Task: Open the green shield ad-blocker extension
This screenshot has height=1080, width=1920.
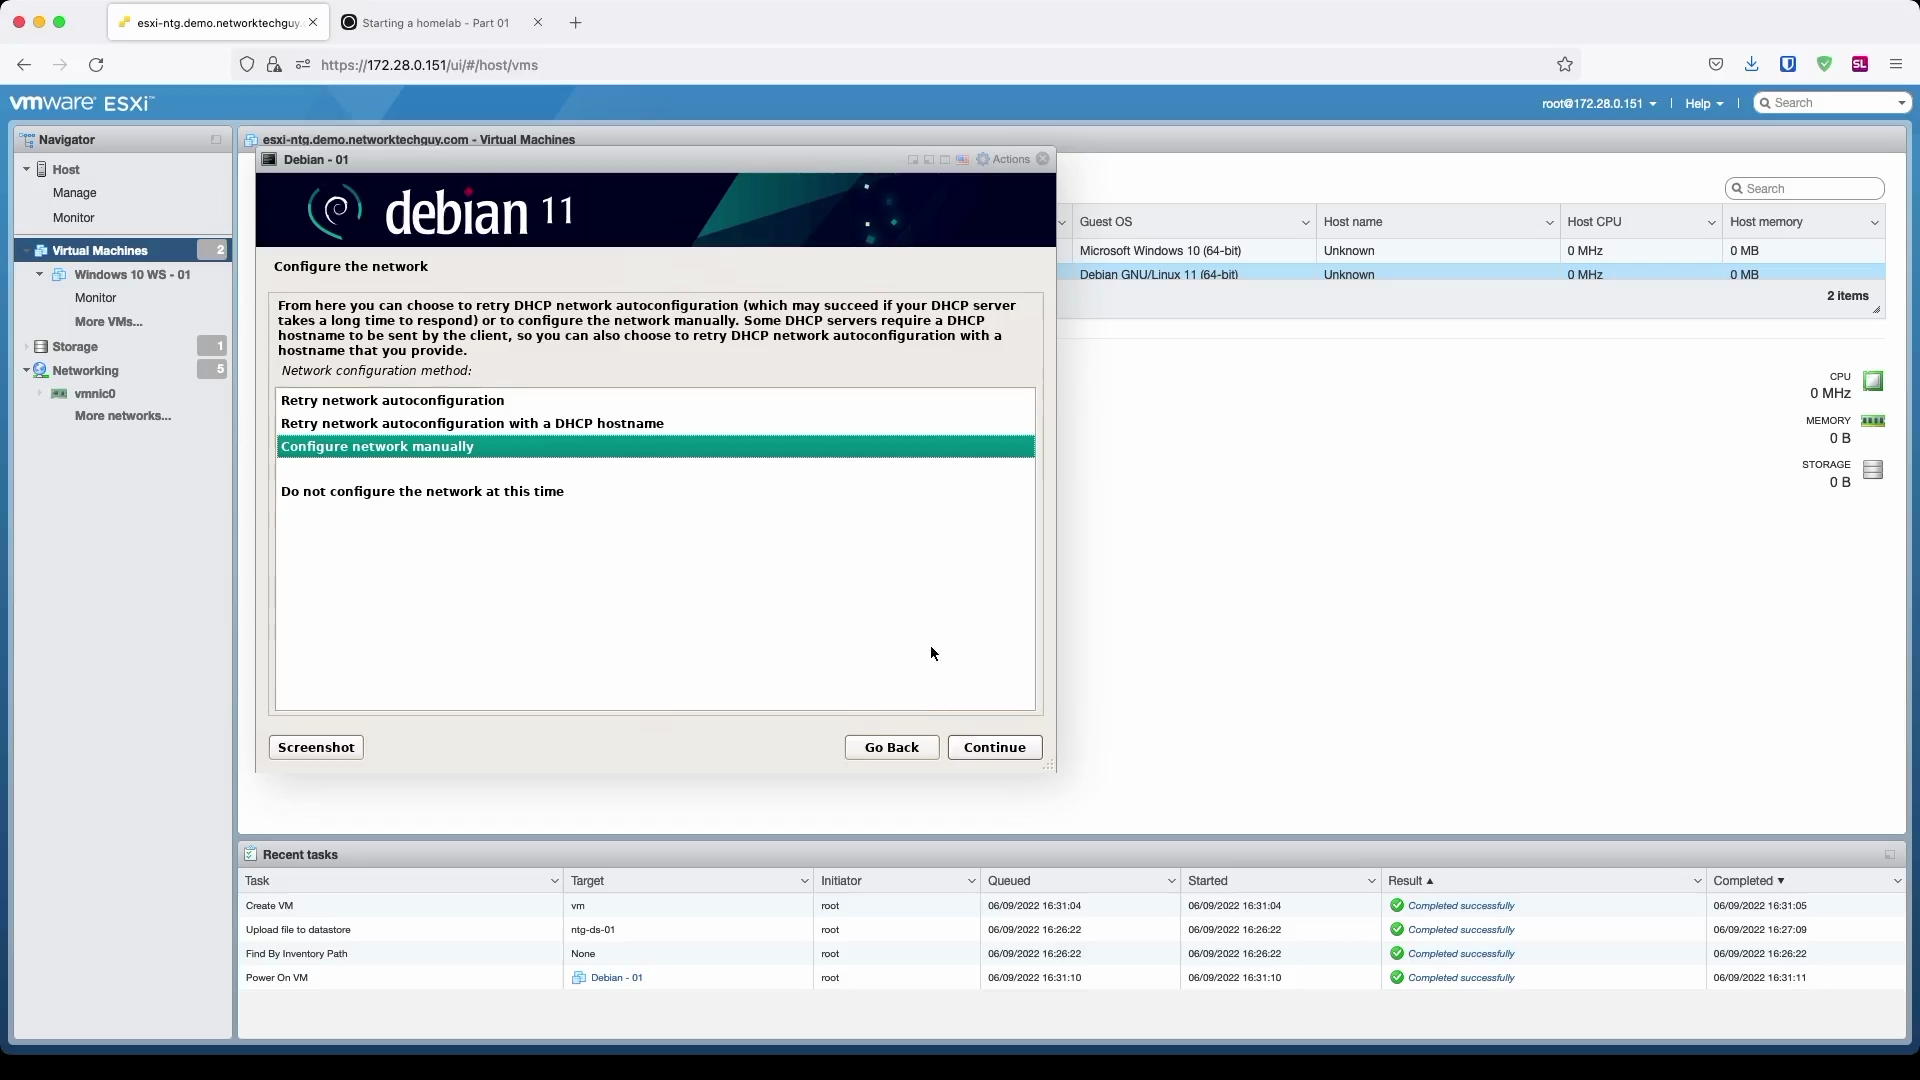Action: [x=1824, y=64]
